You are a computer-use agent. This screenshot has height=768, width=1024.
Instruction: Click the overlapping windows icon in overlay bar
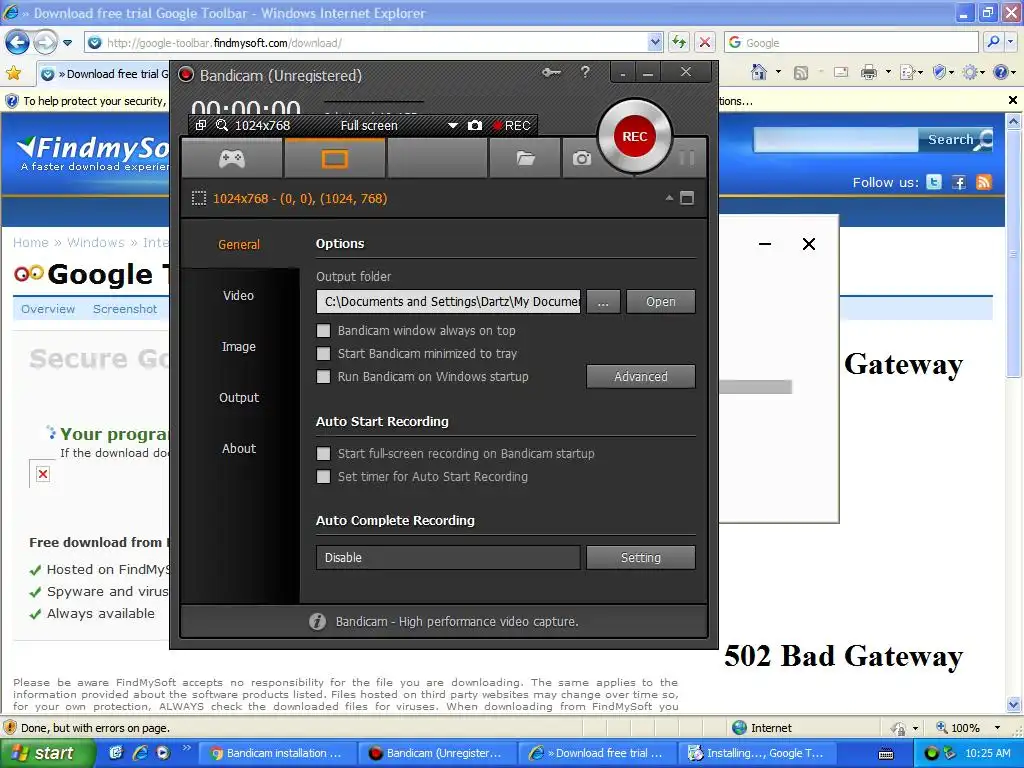(x=201, y=125)
